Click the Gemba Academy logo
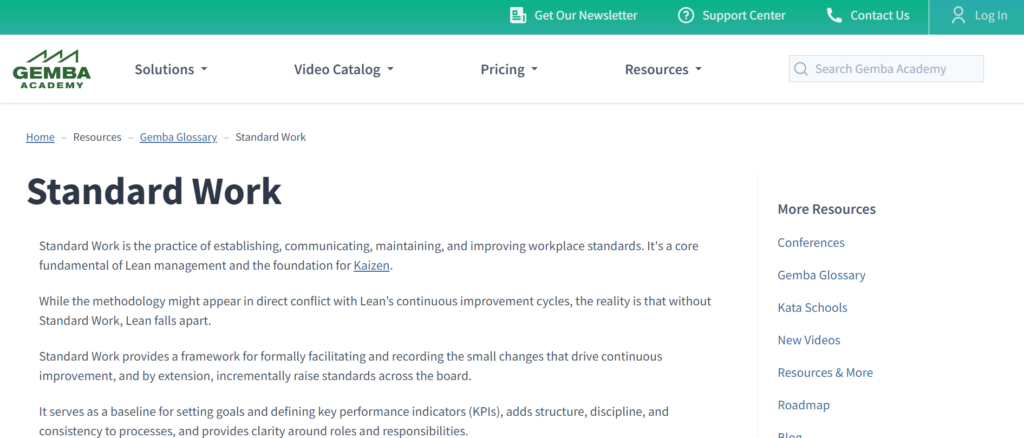 coord(52,69)
